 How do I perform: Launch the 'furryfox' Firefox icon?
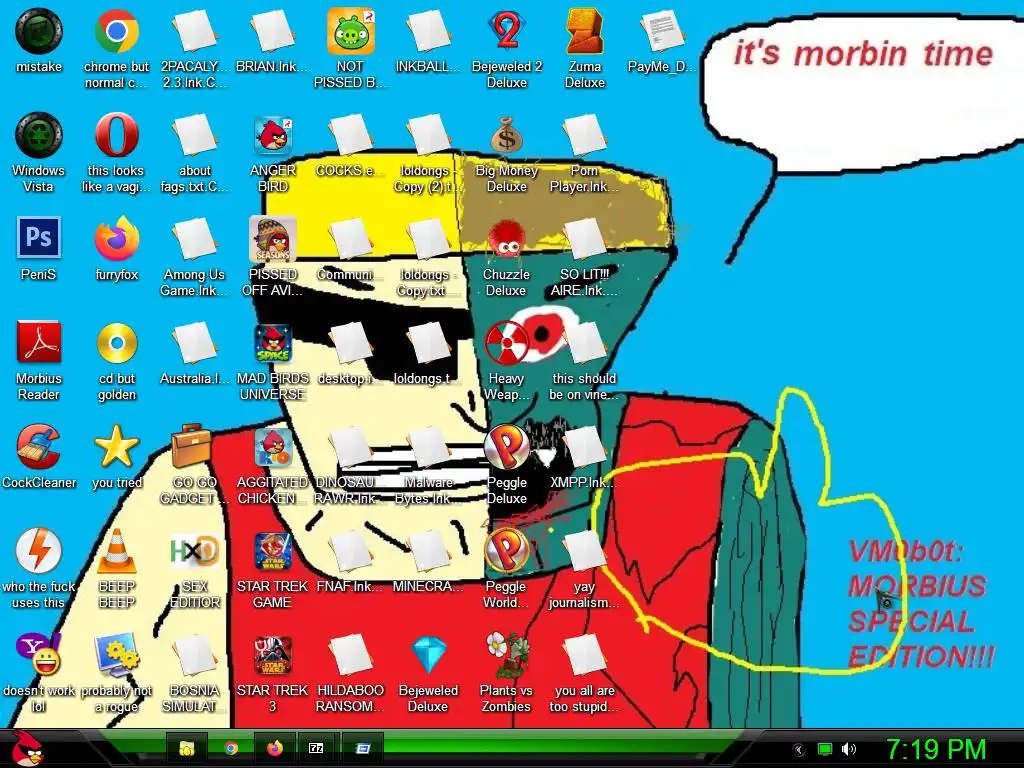click(116, 239)
